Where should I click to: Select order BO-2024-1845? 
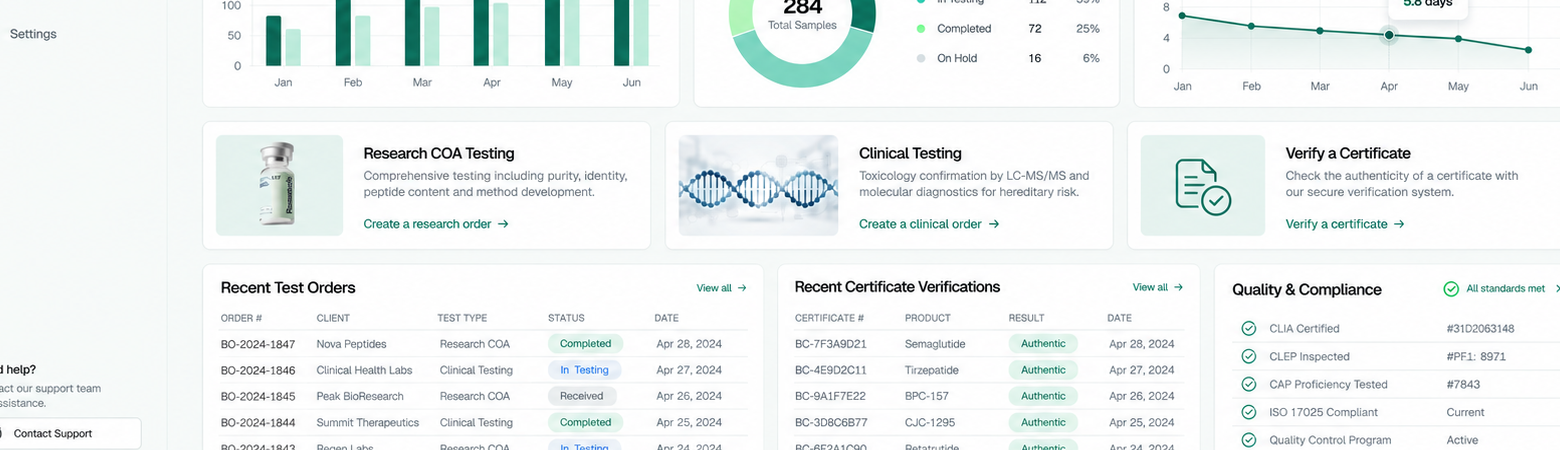(x=258, y=396)
